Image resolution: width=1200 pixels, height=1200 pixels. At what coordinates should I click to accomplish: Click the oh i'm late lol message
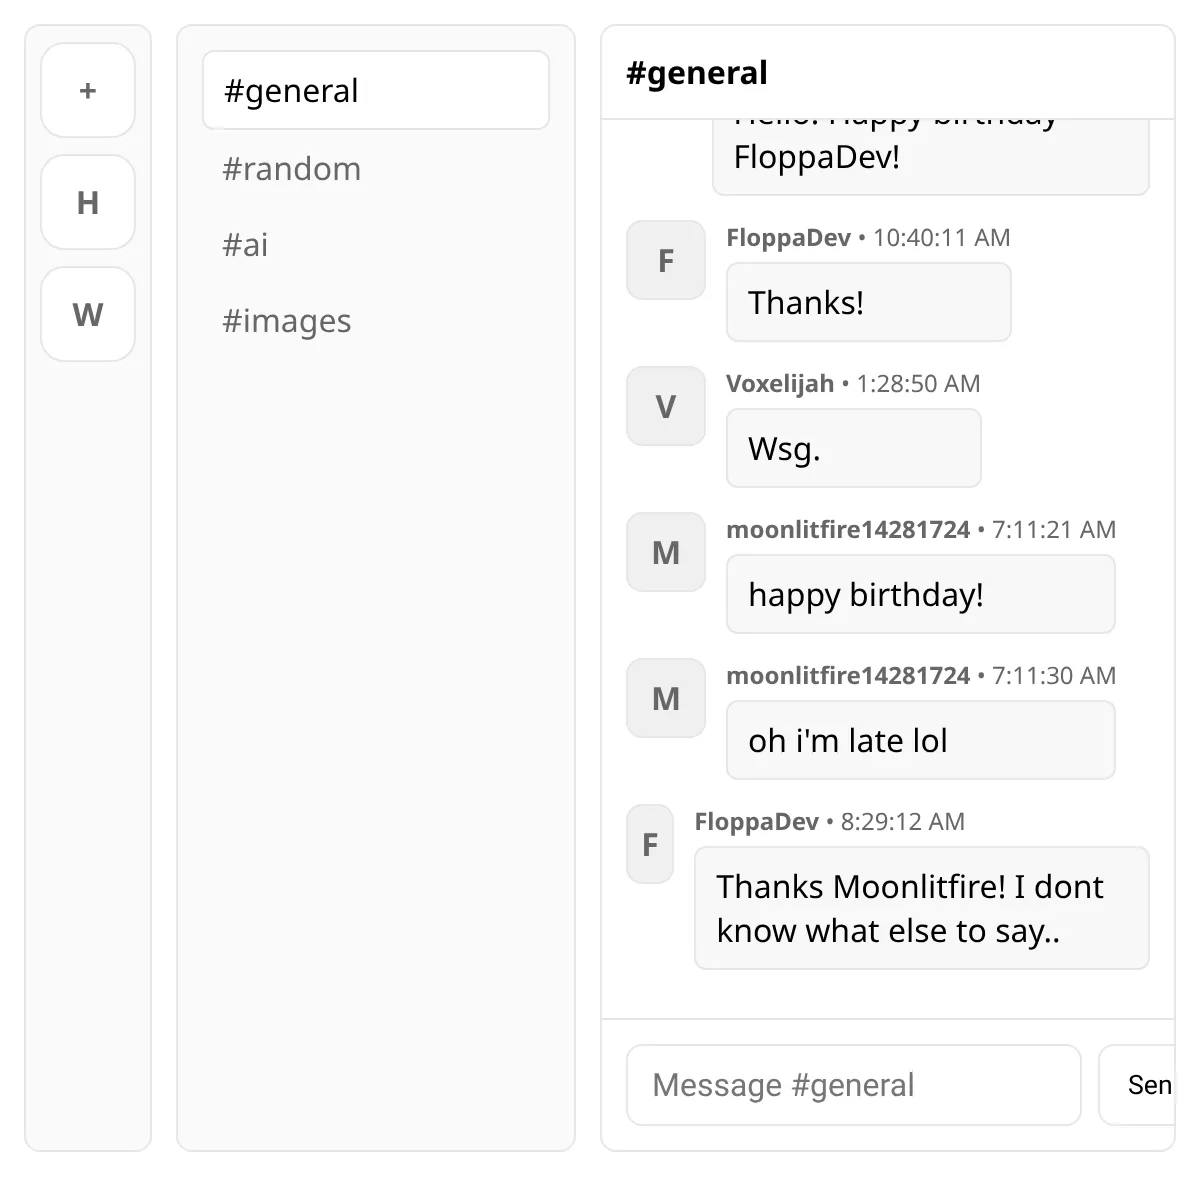point(921,740)
